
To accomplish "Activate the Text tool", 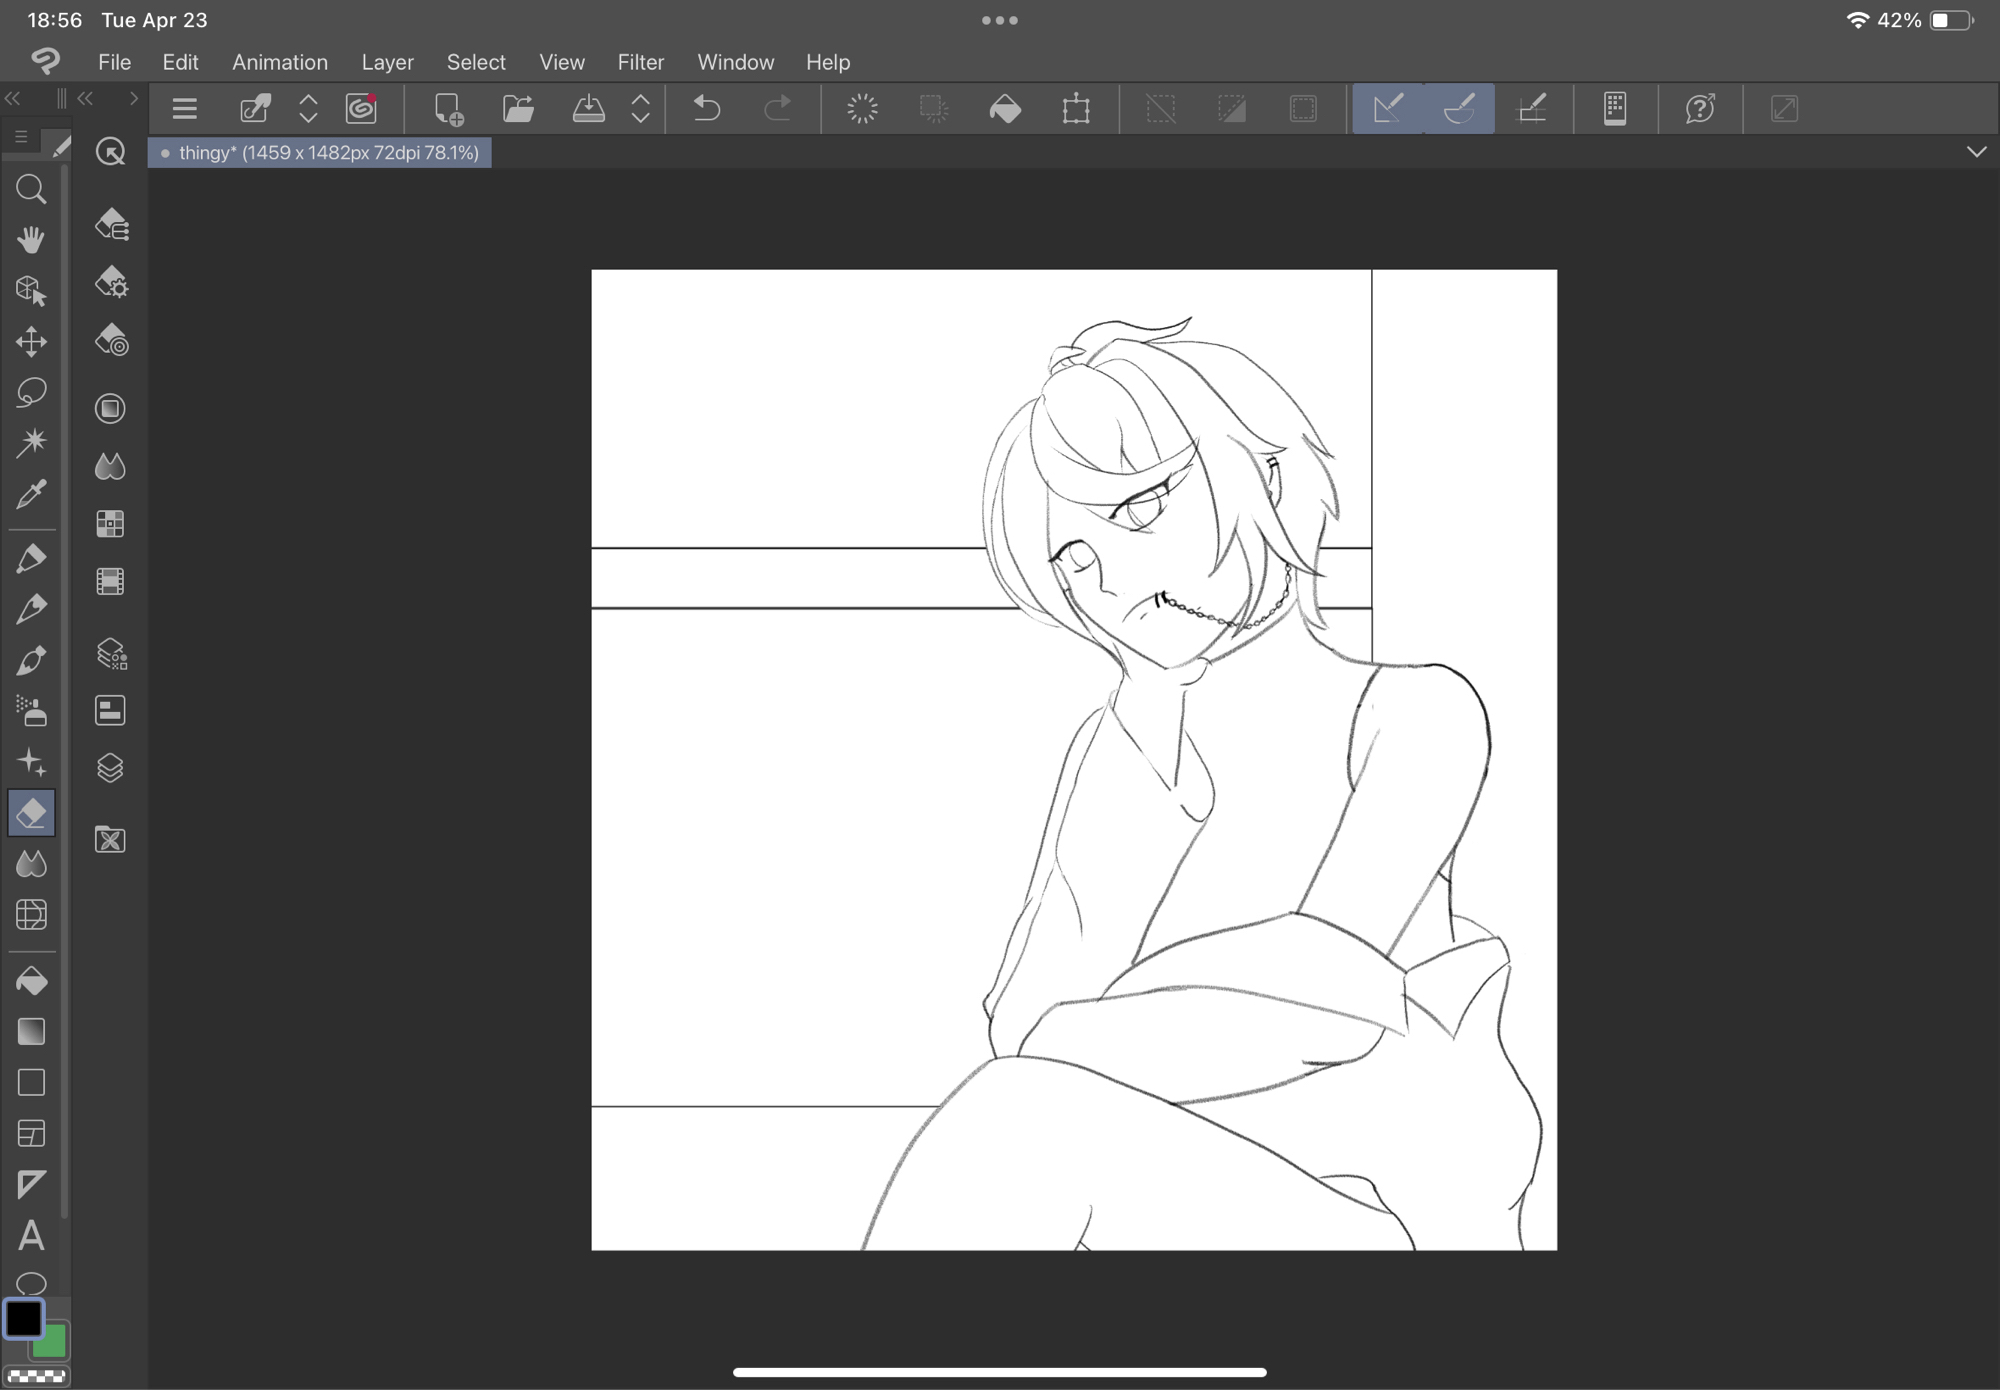I will point(31,1236).
